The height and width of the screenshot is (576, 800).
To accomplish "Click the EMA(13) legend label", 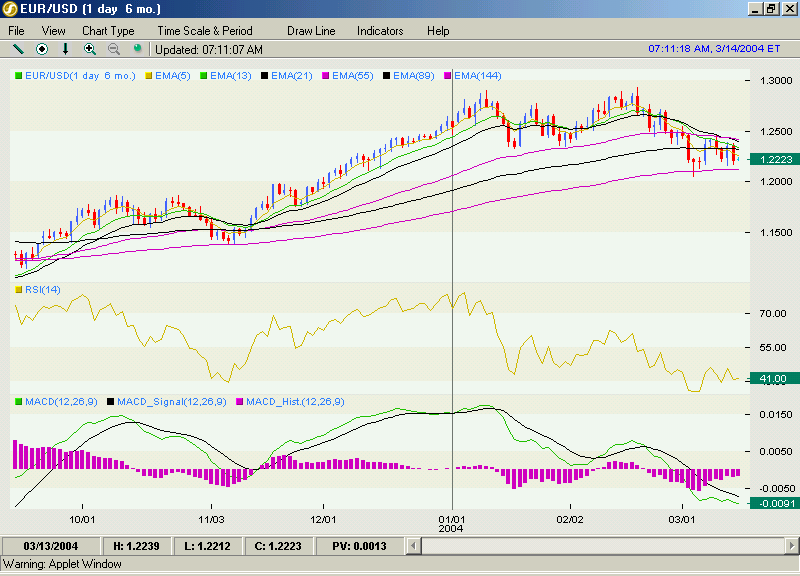I will tap(231, 76).
